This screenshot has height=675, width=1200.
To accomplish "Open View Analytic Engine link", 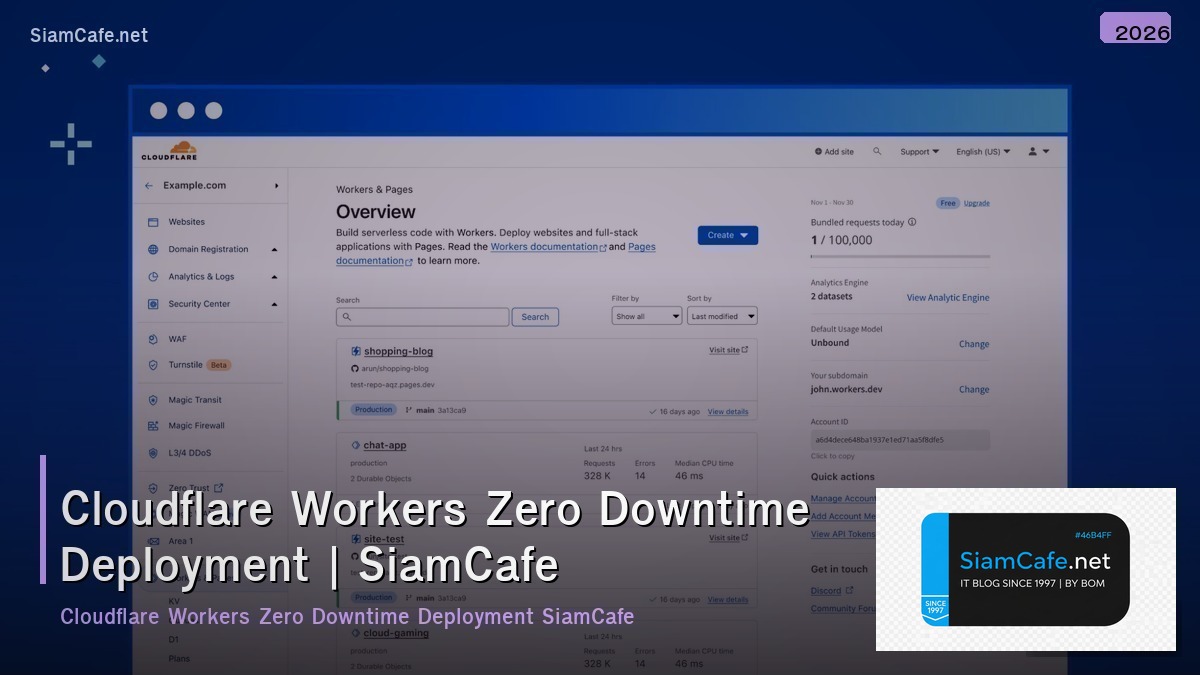I will 948,297.
